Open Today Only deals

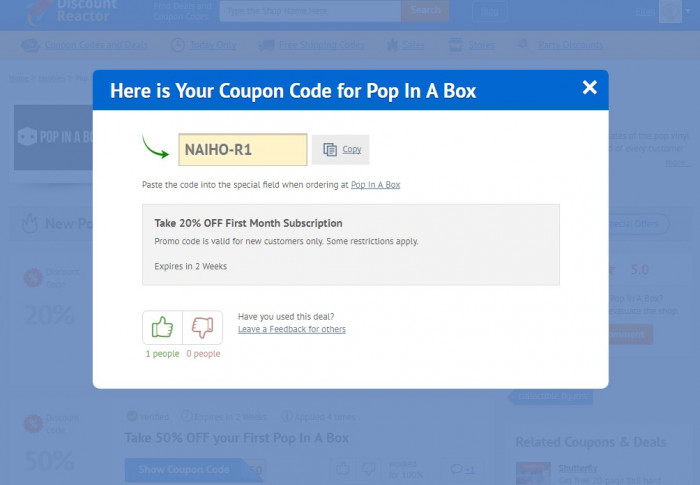click(x=213, y=45)
